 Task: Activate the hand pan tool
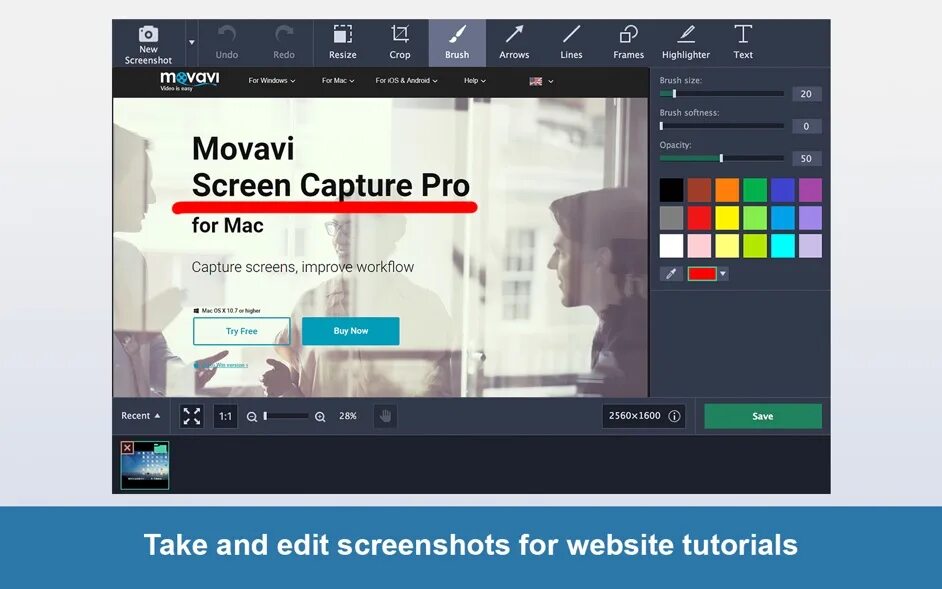point(385,416)
